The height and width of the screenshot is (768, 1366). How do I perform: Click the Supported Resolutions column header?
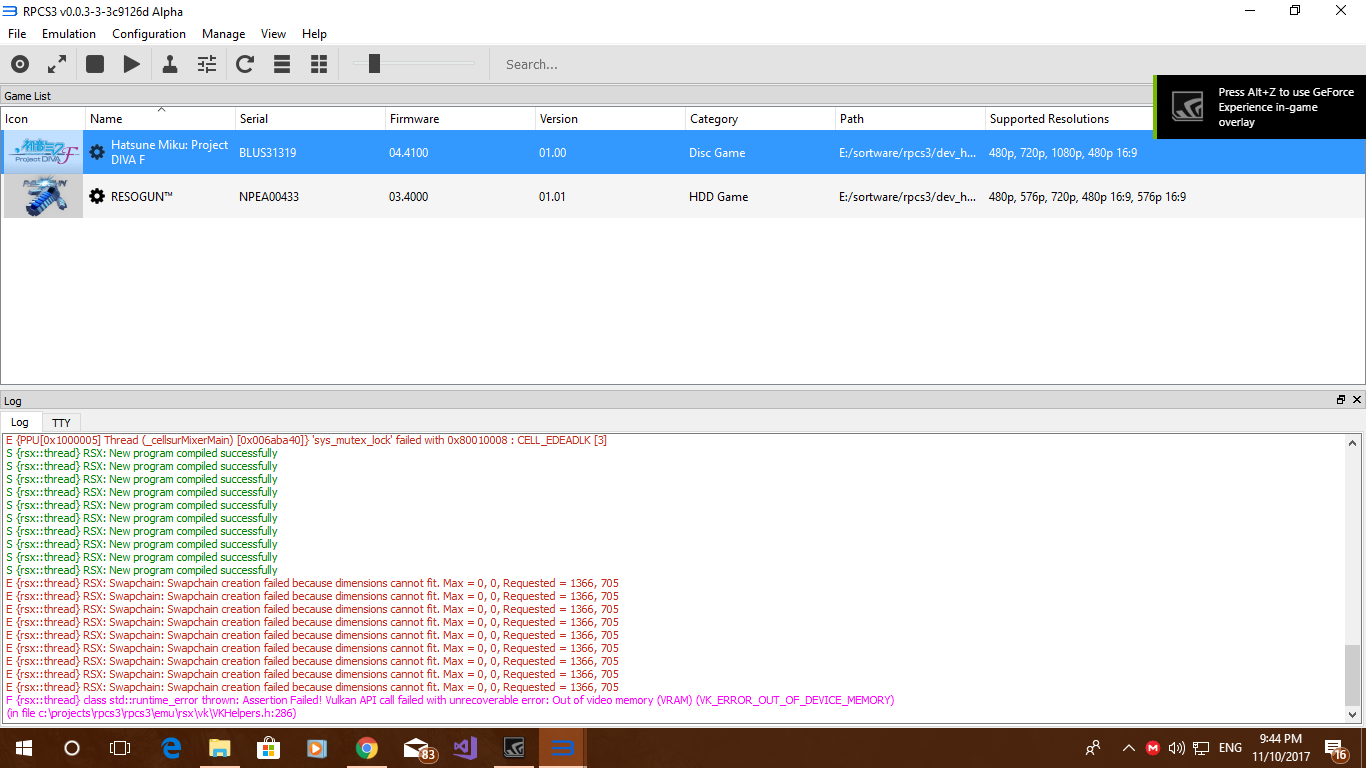point(1049,118)
